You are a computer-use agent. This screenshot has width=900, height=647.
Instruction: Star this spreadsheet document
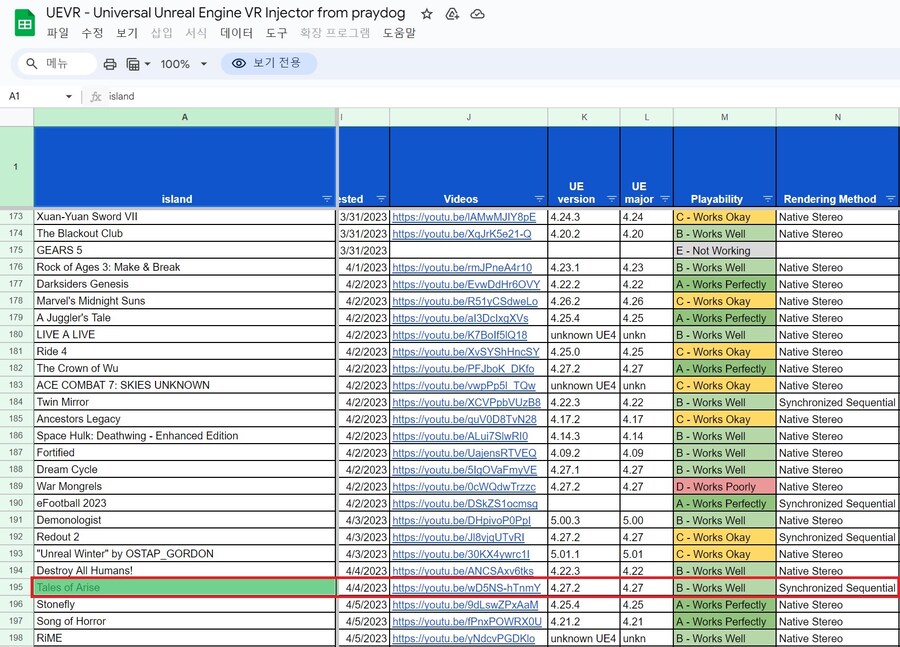pyautogui.click(x=427, y=14)
